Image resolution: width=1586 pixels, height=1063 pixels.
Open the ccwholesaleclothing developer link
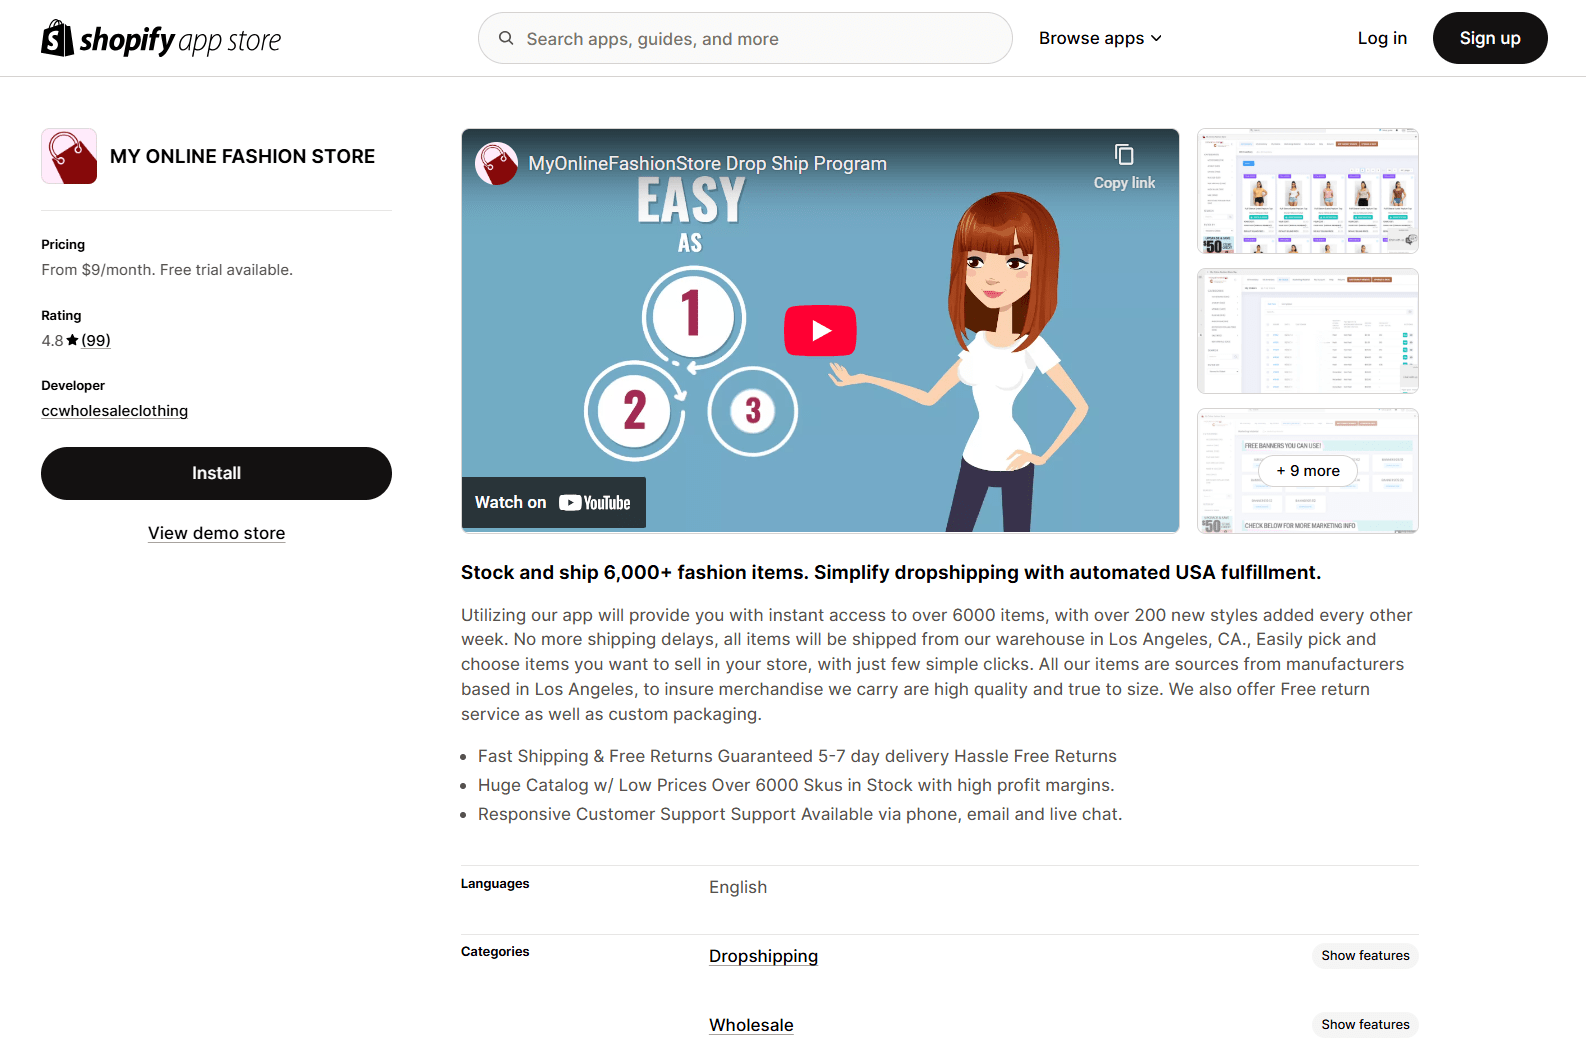click(x=115, y=411)
